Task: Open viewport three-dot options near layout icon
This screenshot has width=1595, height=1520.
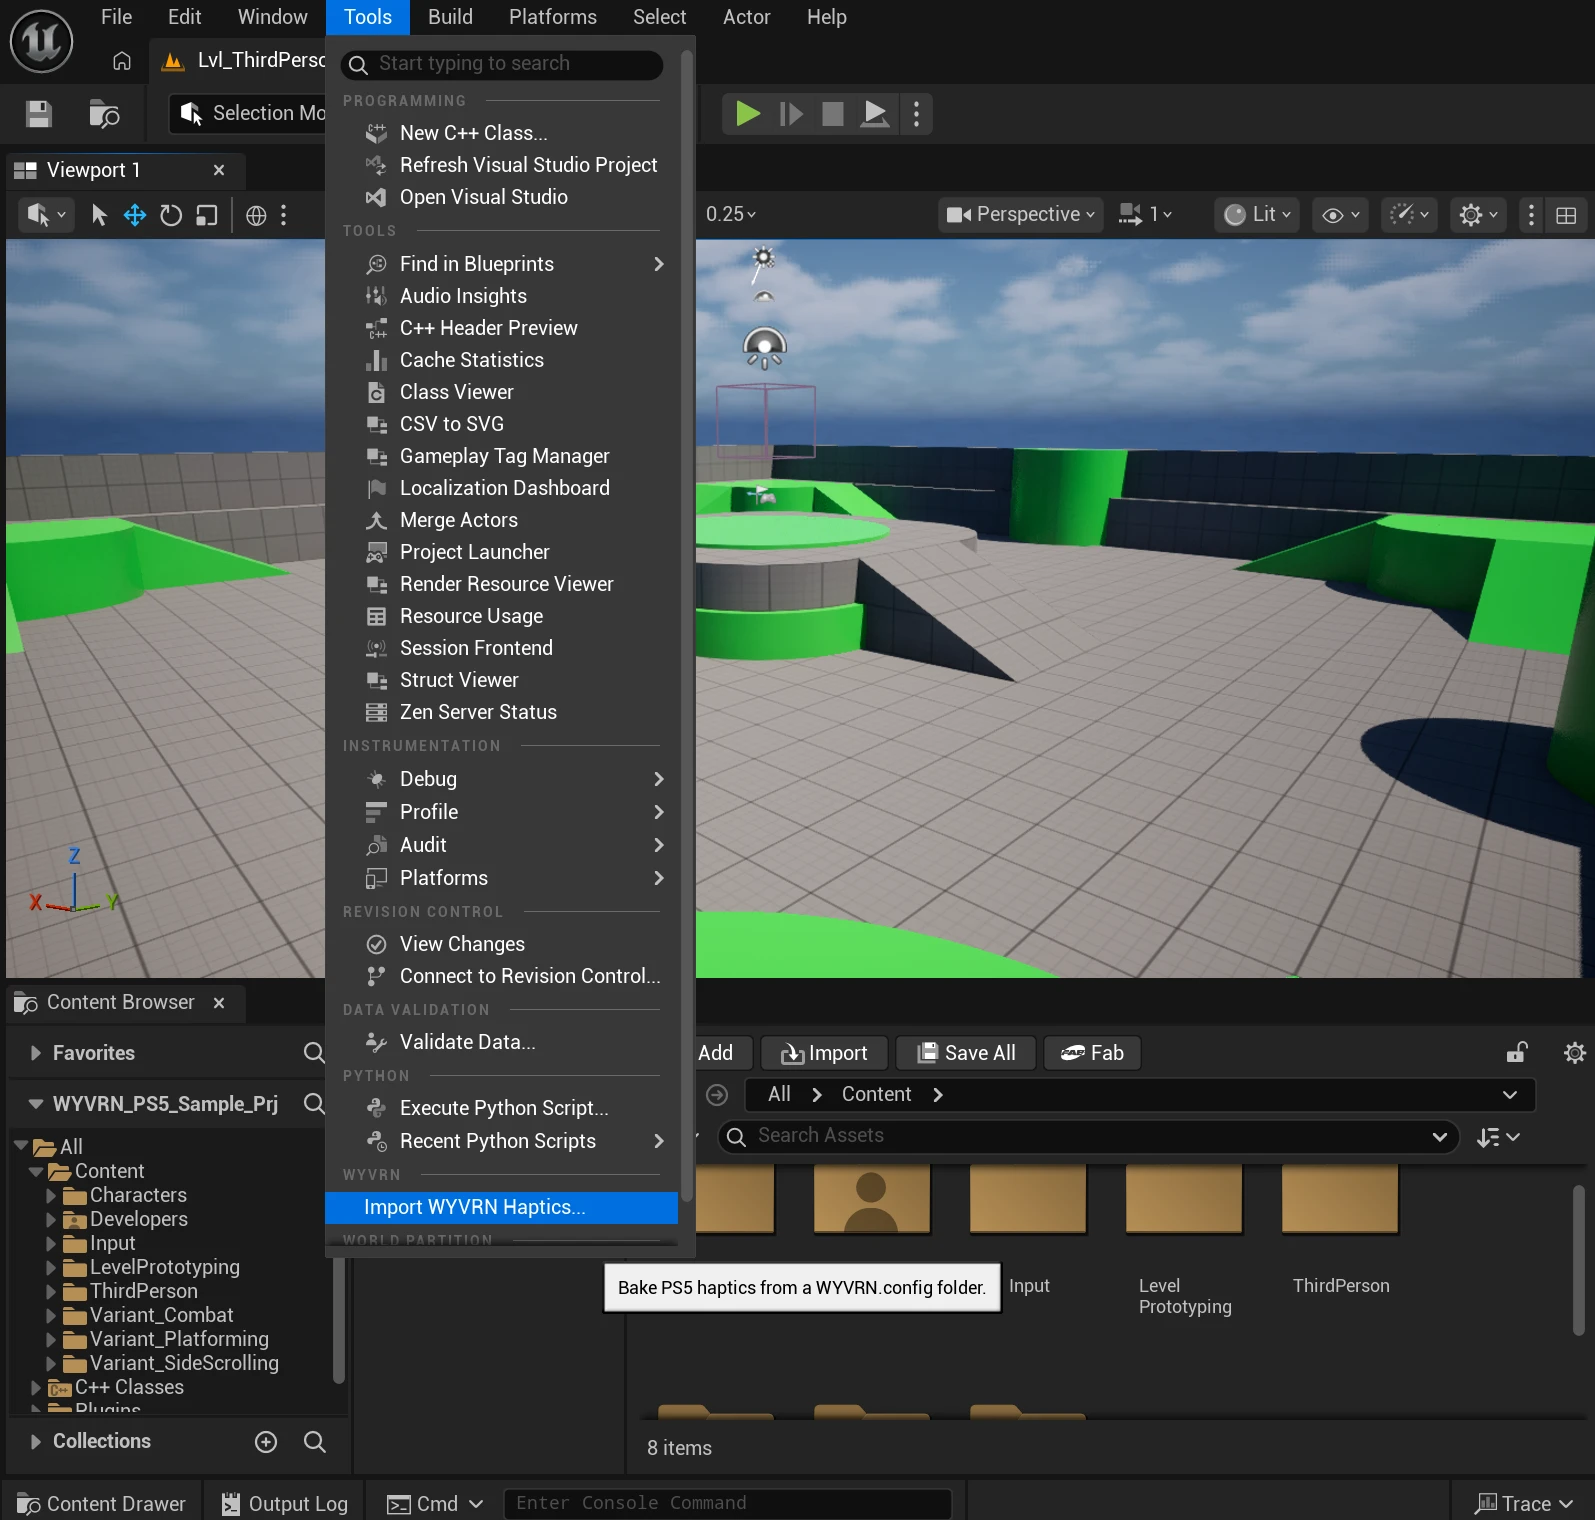Action: tap(1531, 215)
